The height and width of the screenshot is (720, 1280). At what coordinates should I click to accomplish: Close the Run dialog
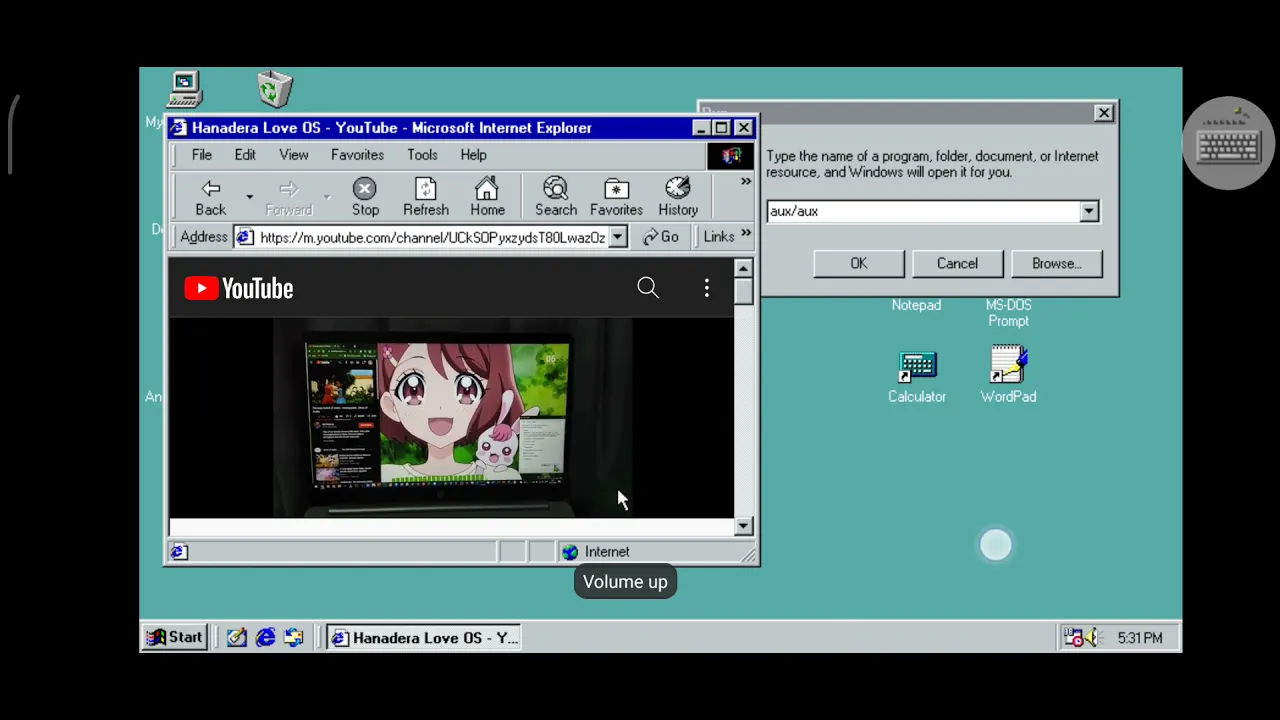[1104, 113]
